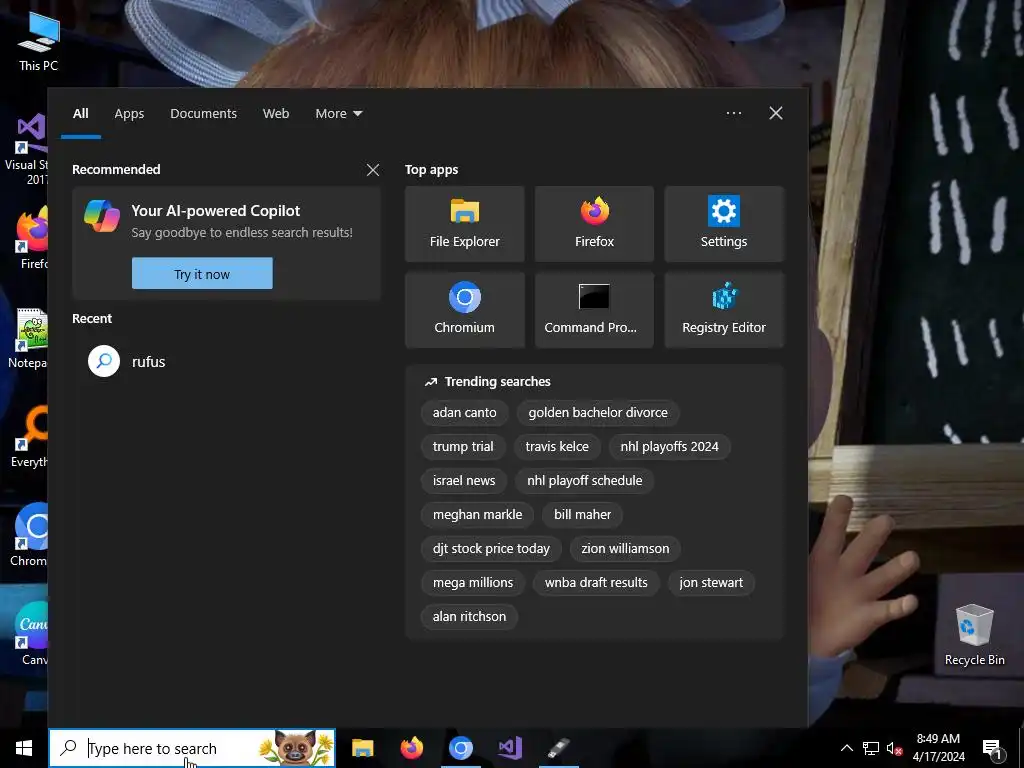
Task: Click the muted volume tray icon
Action: pyautogui.click(x=895, y=748)
